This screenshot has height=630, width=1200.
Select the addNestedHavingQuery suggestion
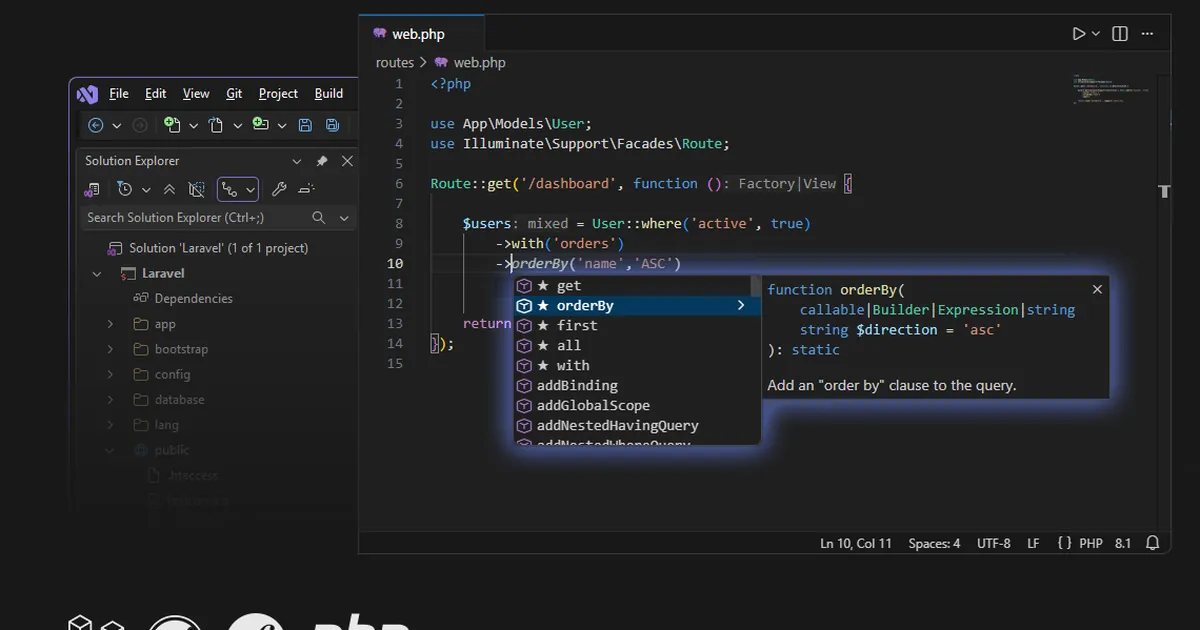tap(637, 426)
